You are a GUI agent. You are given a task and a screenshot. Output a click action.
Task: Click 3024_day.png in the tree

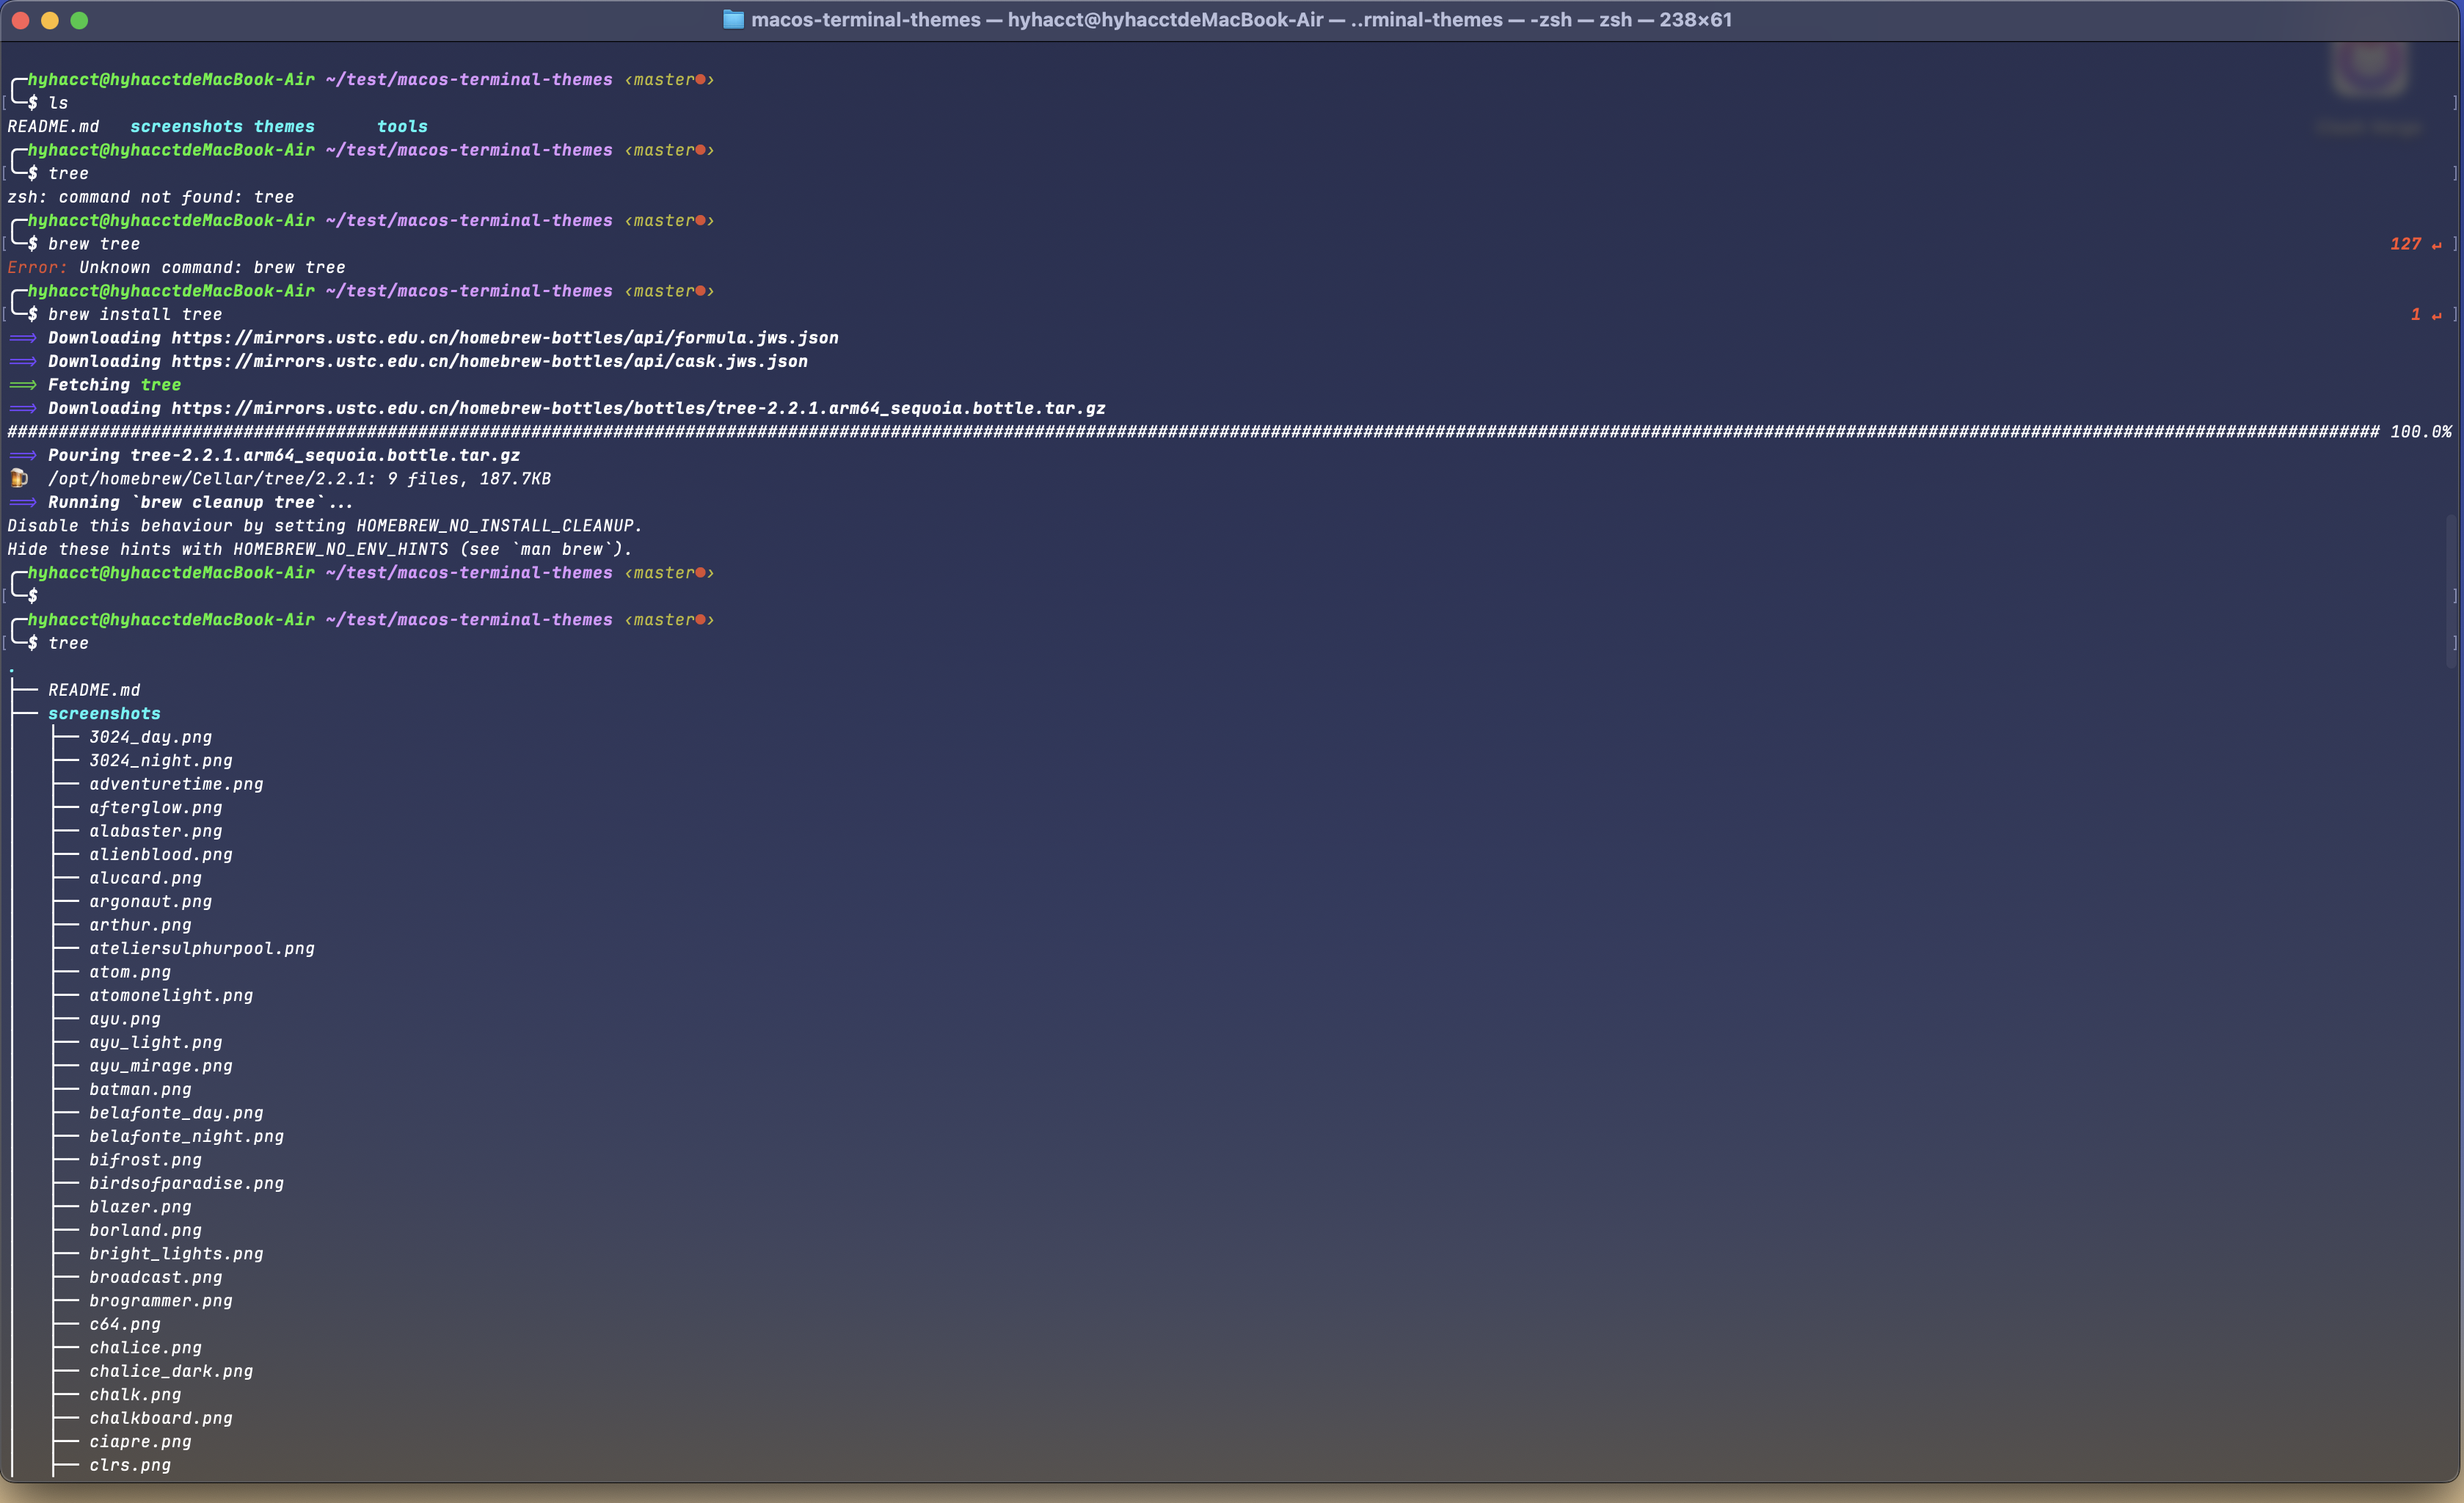[151, 737]
